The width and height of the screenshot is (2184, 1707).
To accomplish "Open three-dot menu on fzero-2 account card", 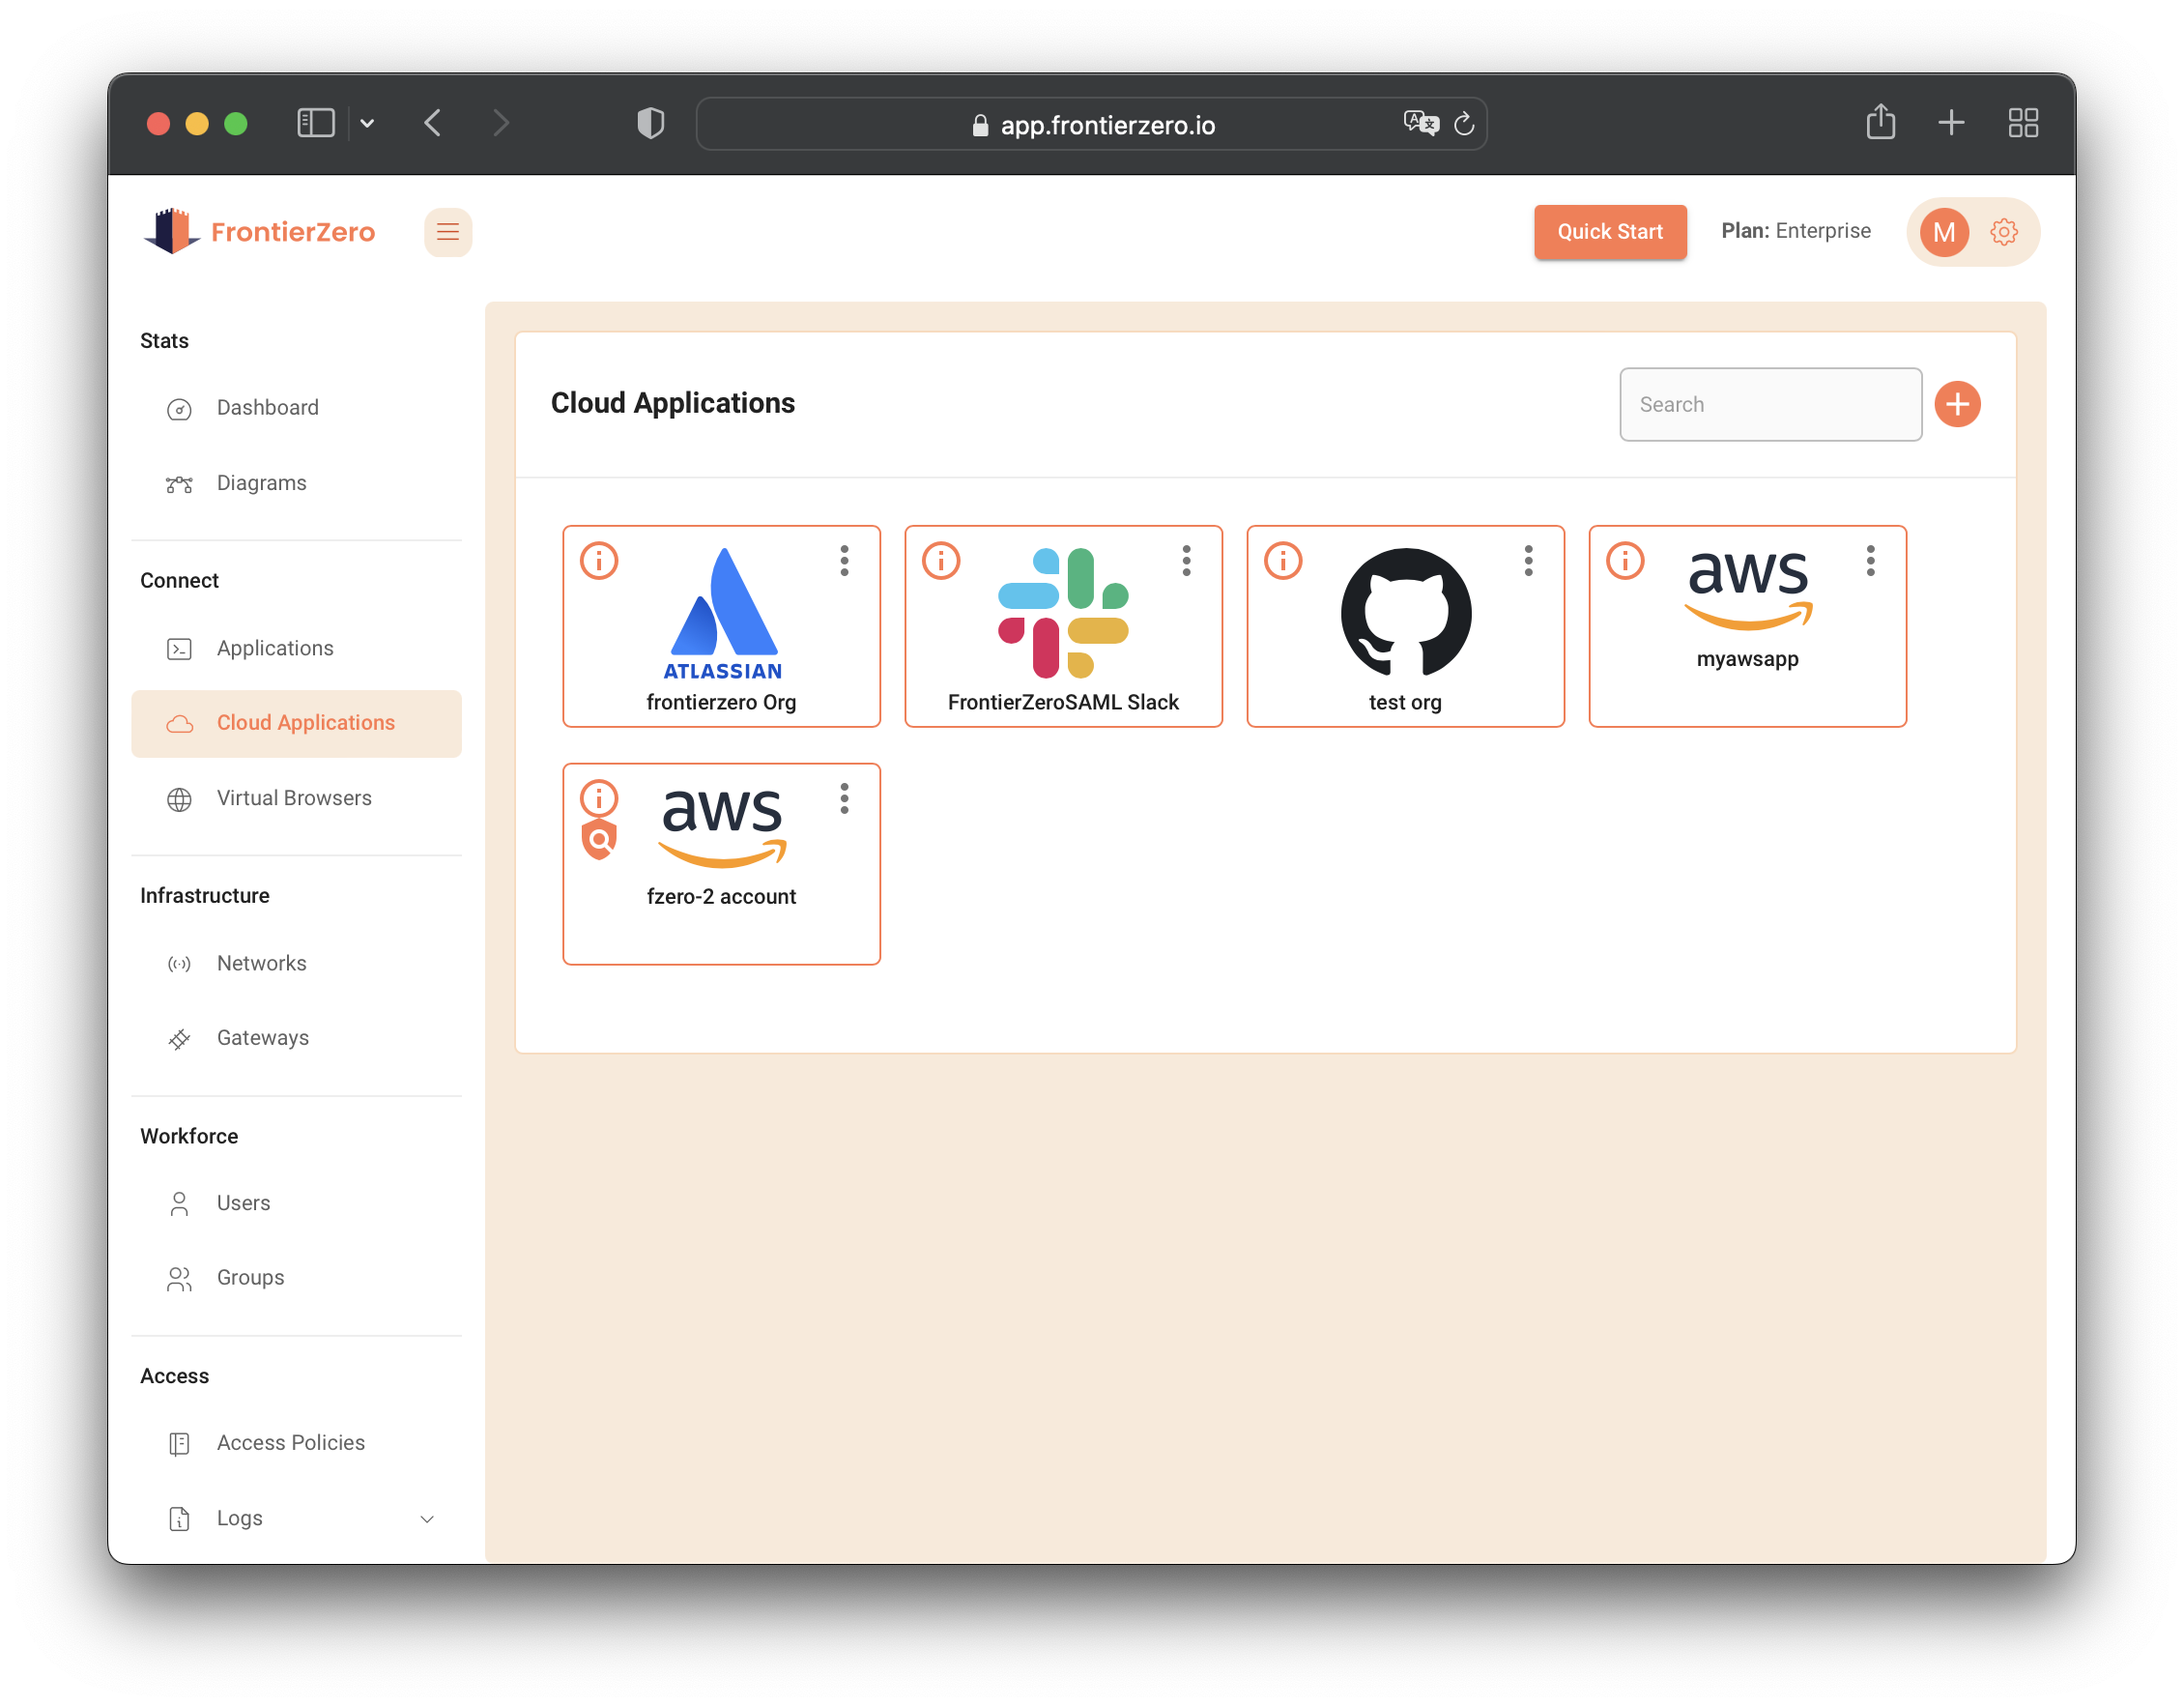I will (845, 798).
